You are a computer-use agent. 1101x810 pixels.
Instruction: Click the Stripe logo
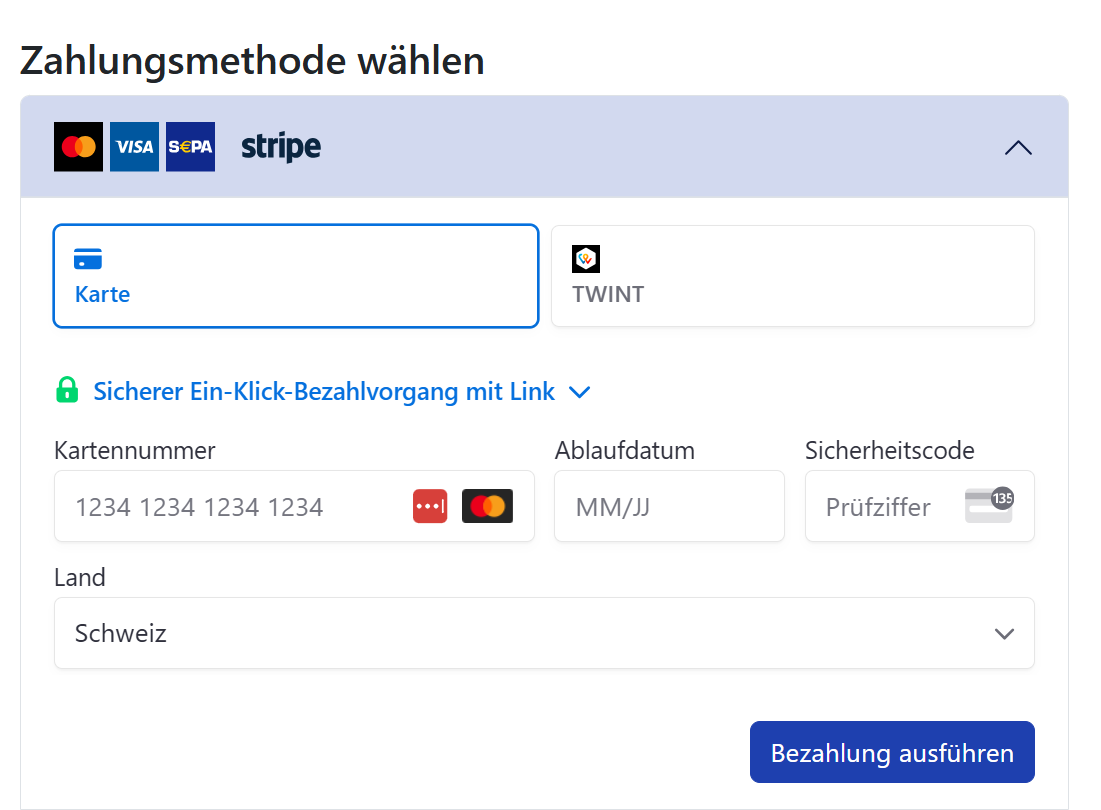click(281, 147)
